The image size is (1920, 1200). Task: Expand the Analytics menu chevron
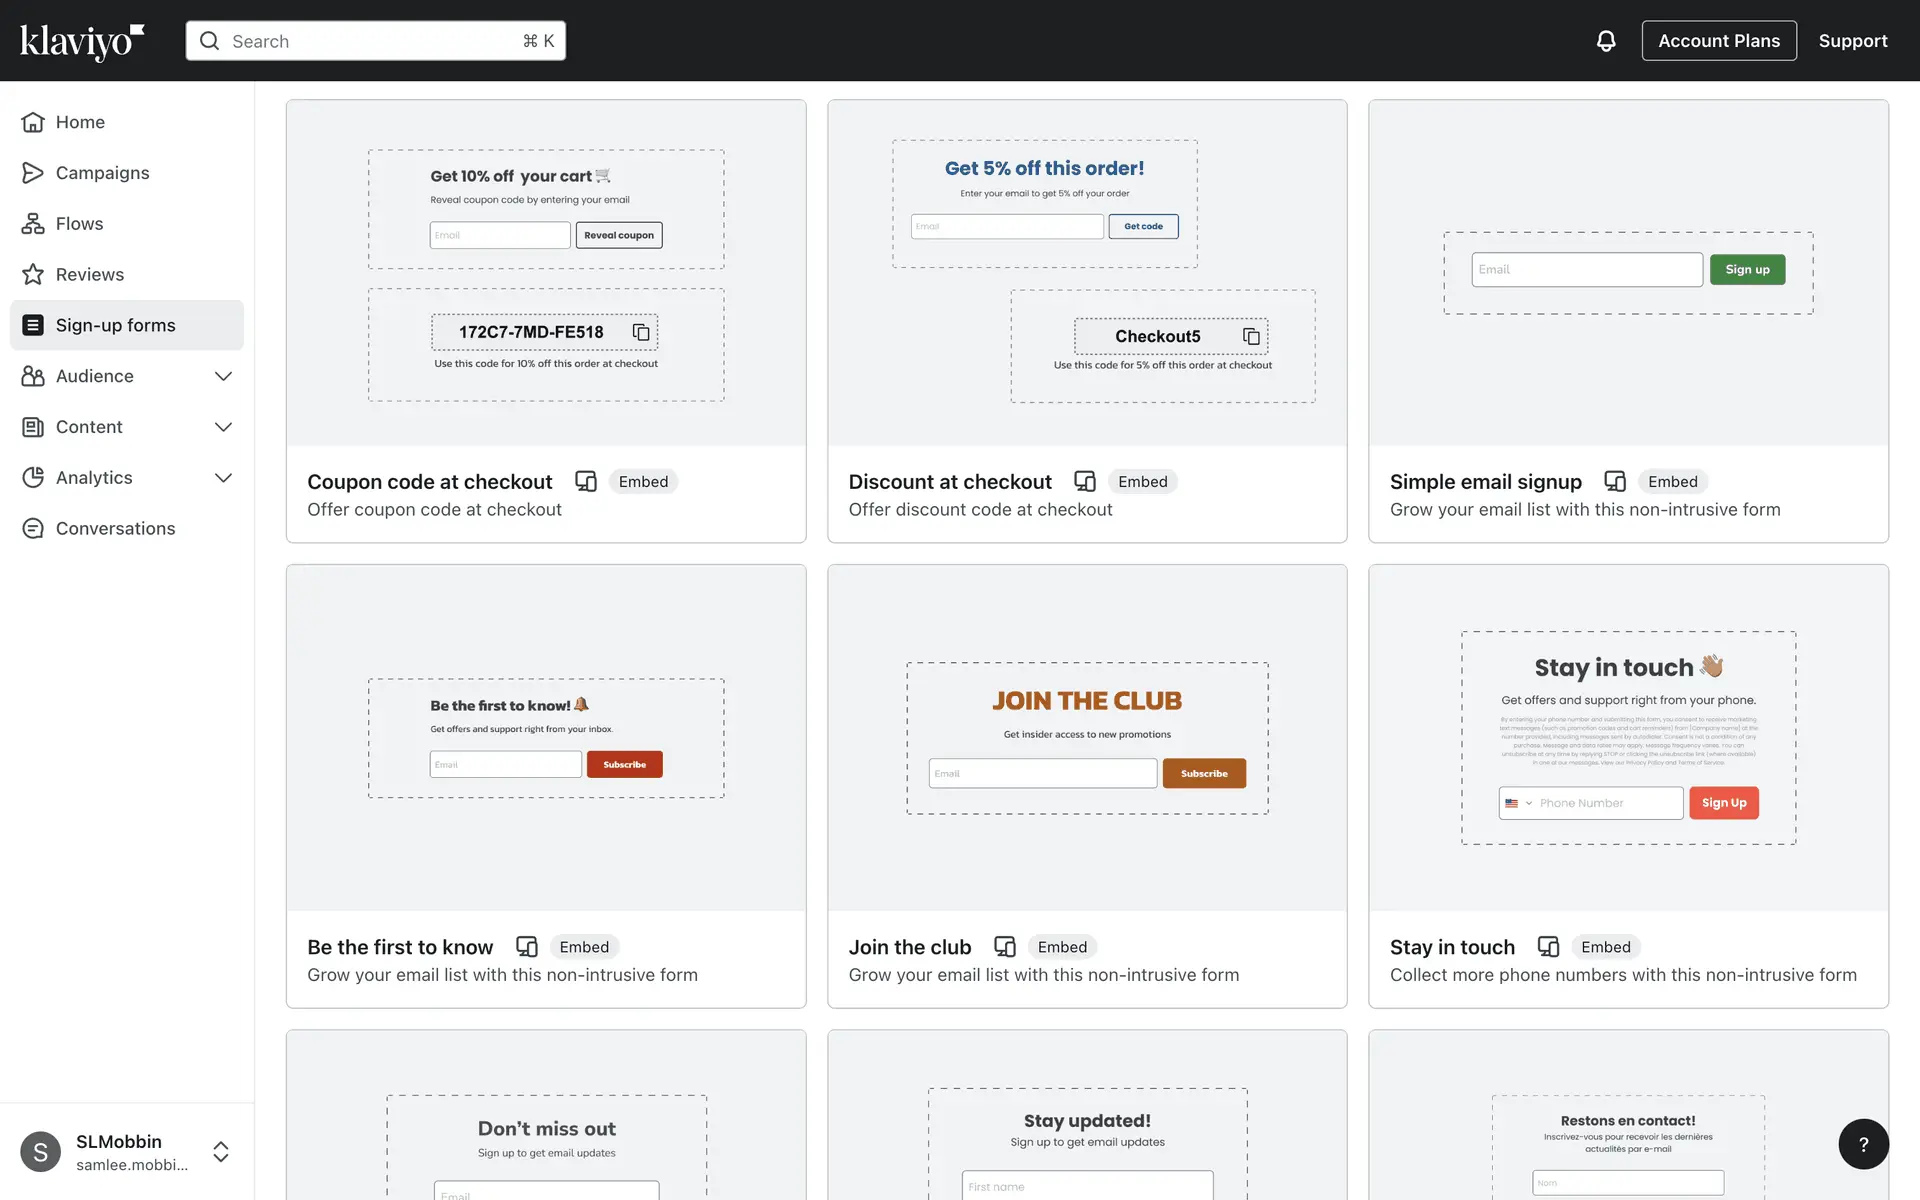pyautogui.click(x=223, y=478)
